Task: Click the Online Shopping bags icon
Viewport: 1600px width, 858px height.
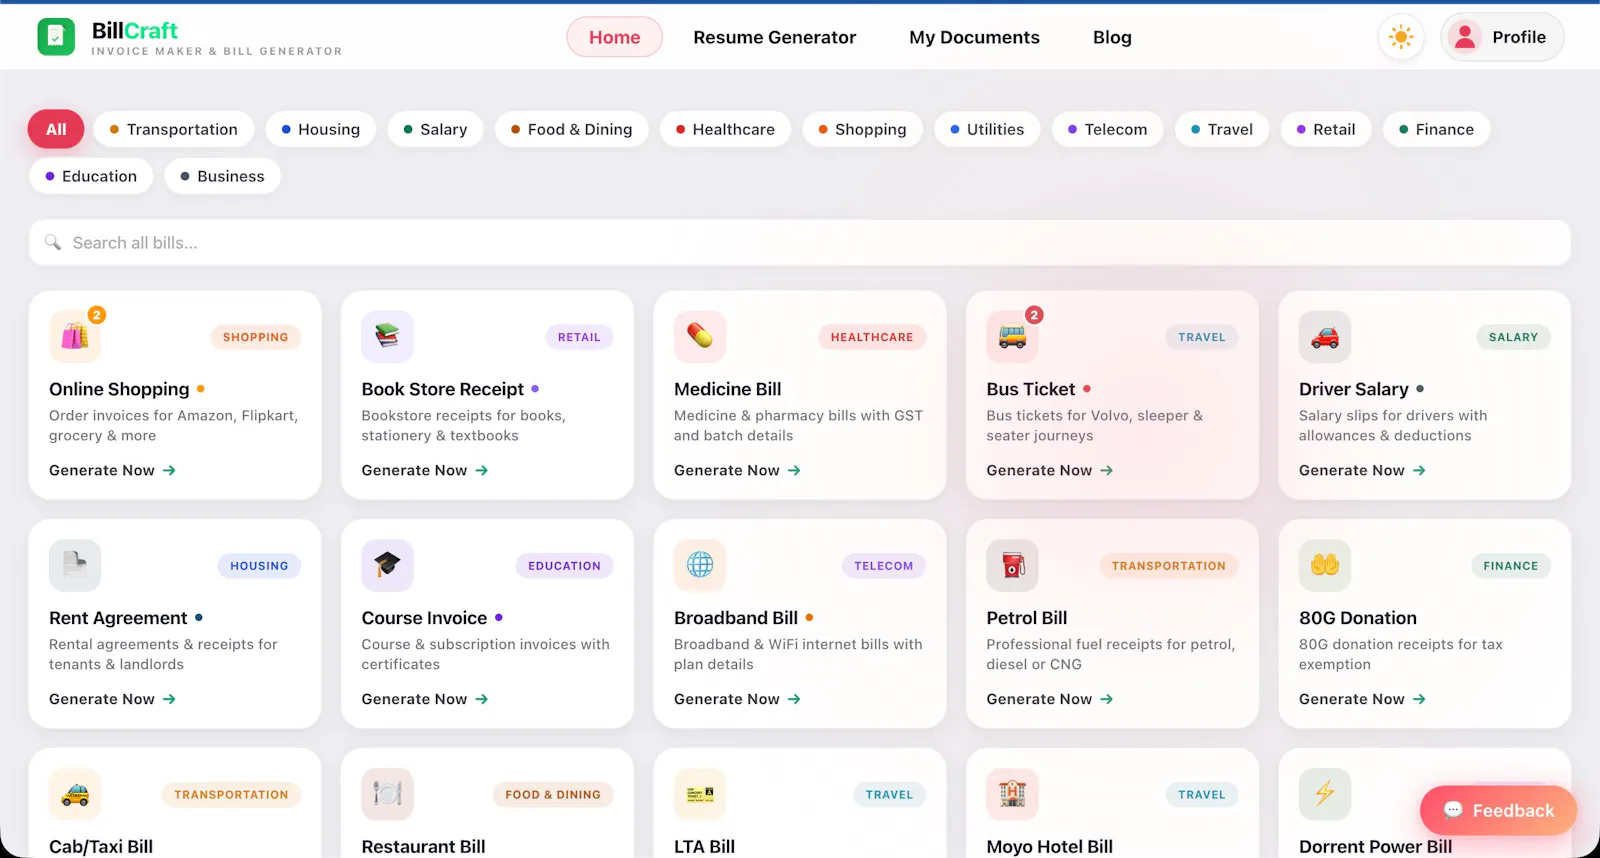Action: [x=75, y=337]
